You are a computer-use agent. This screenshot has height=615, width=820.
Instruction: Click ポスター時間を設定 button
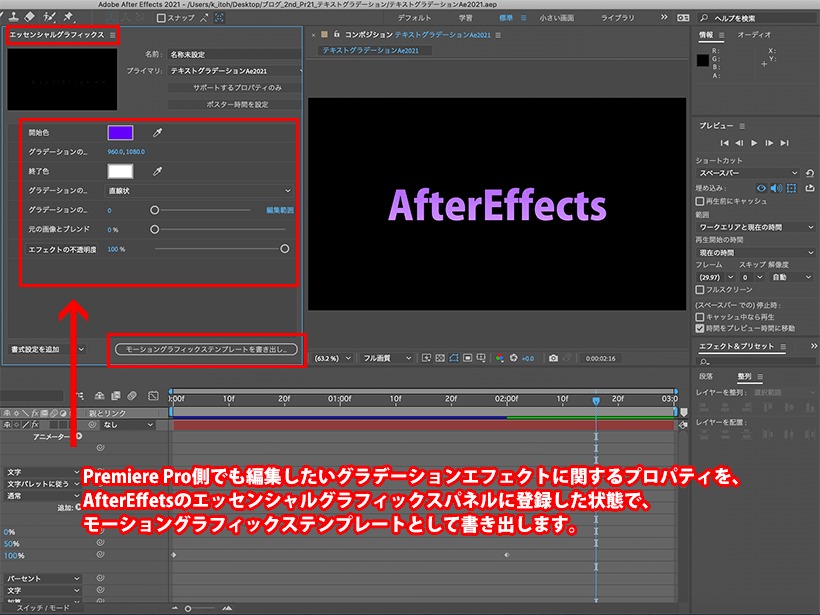pyautogui.click(x=237, y=105)
